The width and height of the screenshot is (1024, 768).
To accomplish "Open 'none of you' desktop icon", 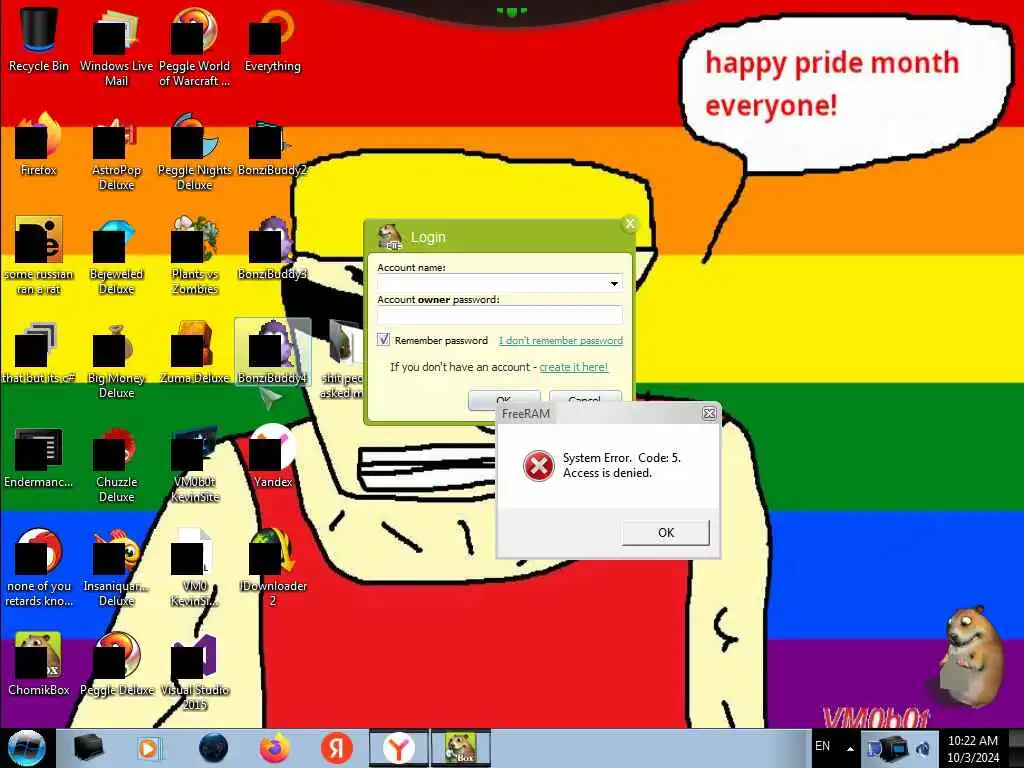I will [x=39, y=568].
